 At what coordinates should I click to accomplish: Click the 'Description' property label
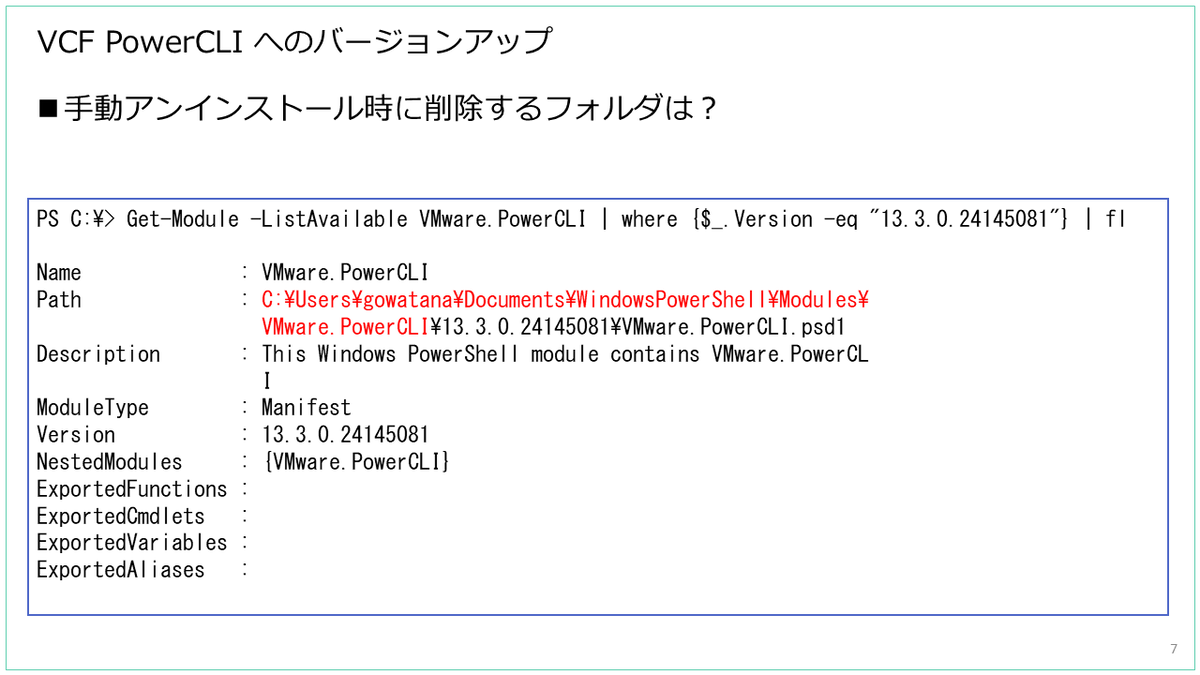[x=98, y=353]
